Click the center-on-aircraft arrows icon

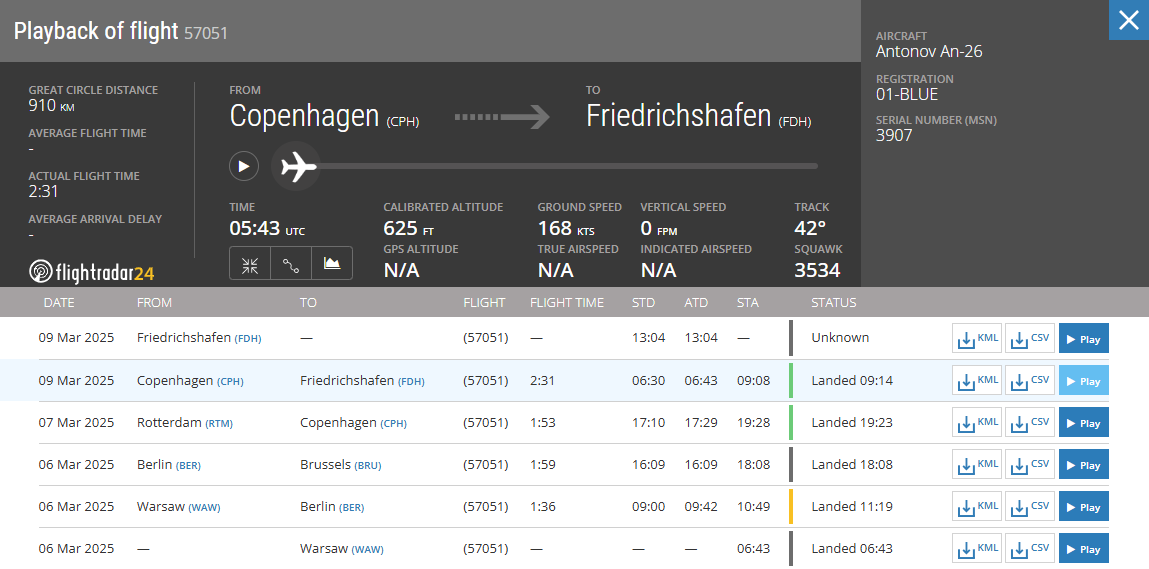250,263
